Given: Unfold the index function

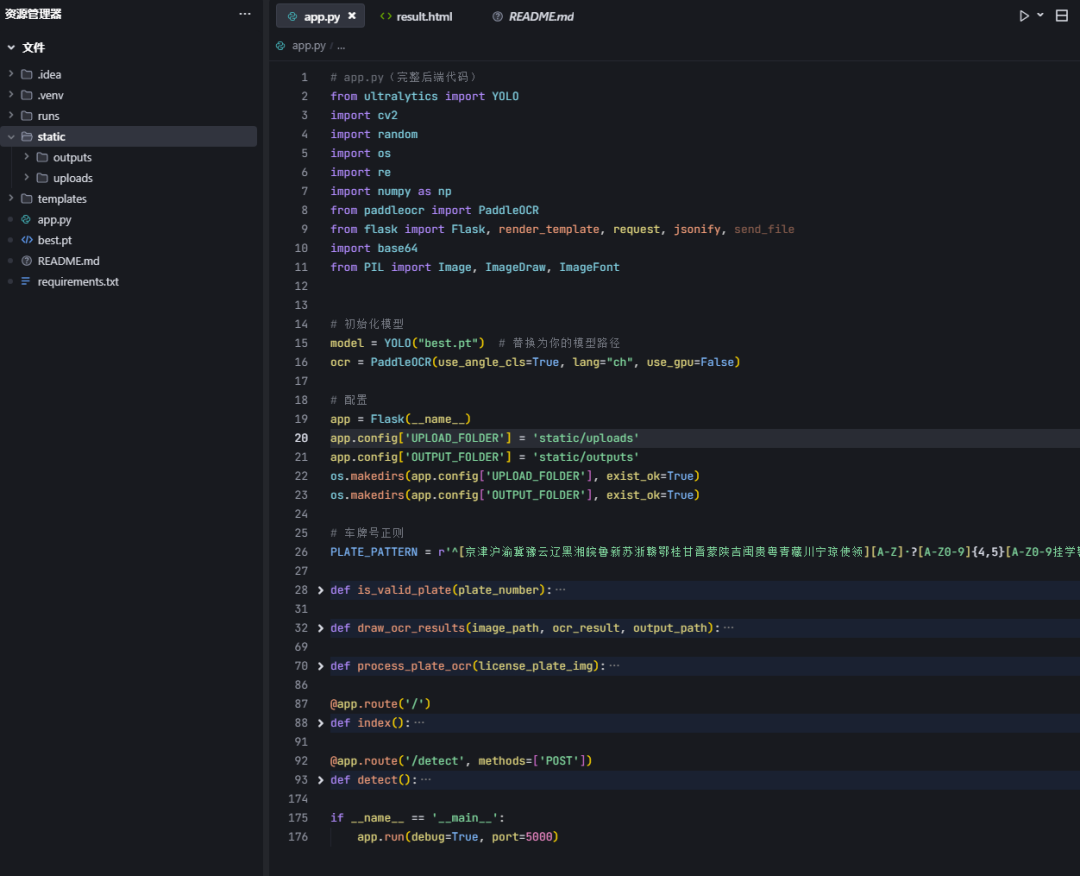Looking at the screenshot, I should point(320,723).
